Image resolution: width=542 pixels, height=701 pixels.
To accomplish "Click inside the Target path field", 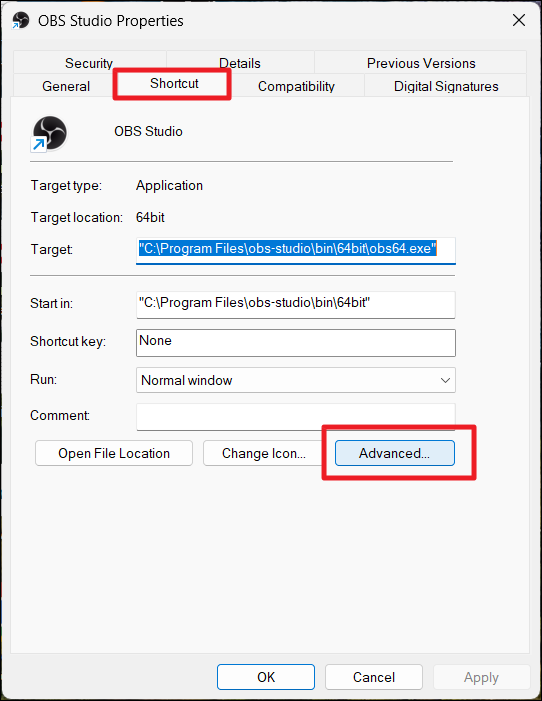I will [296, 250].
